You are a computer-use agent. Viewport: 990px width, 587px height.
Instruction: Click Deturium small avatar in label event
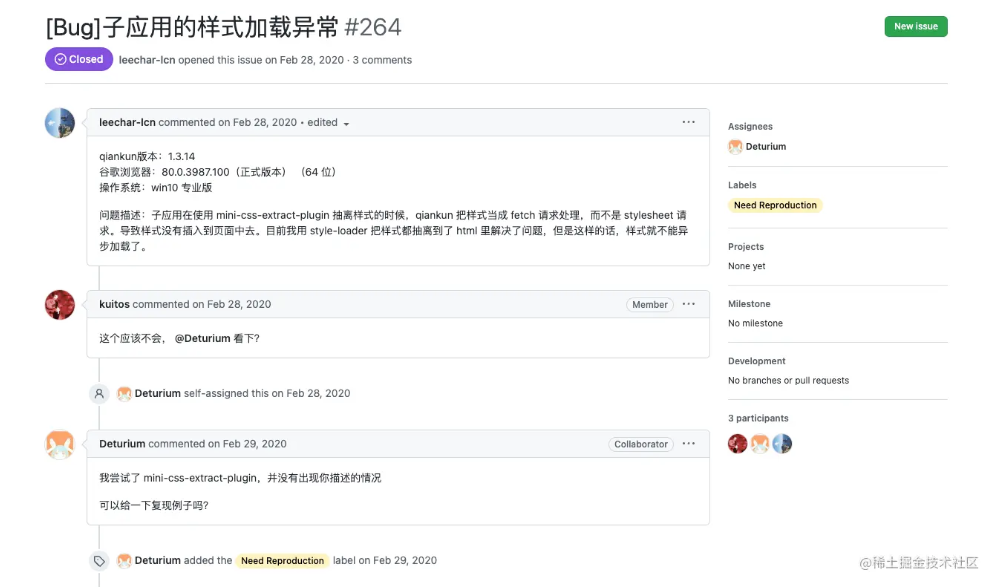pyautogui.click(x=124, y=560)
